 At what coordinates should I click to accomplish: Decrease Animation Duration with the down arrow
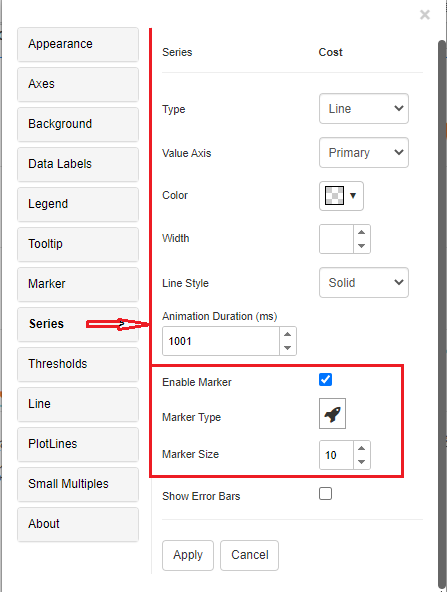[288, 348]
